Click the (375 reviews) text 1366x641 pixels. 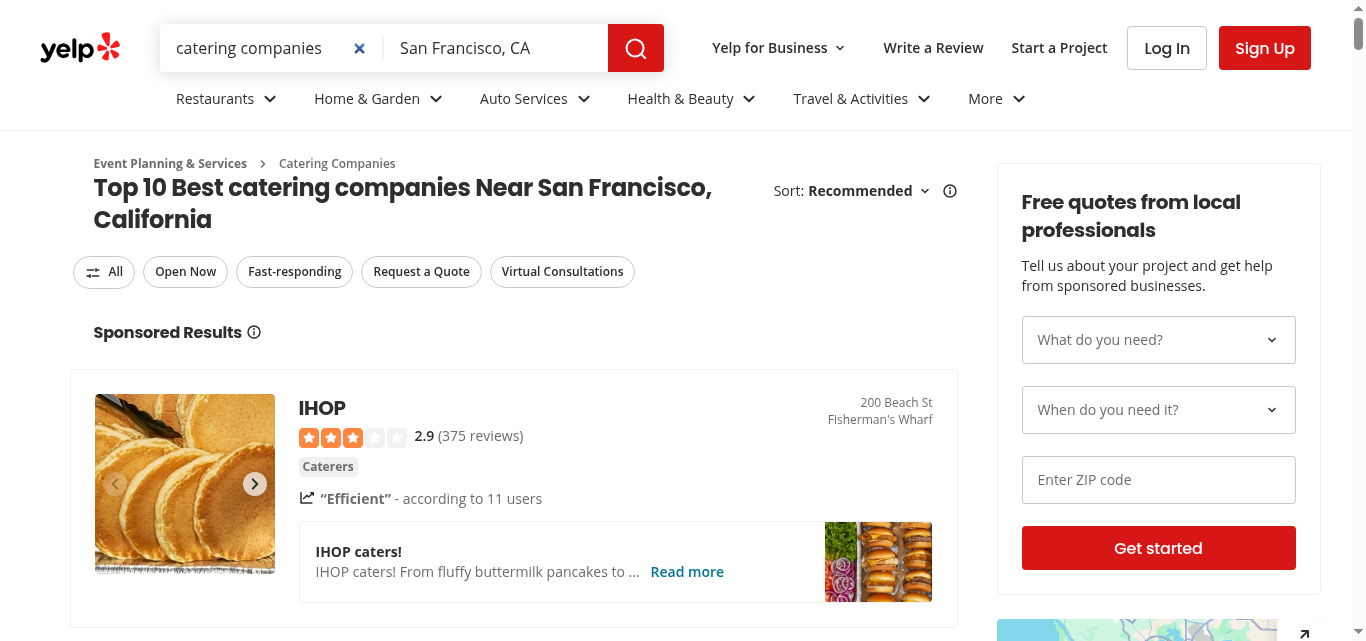pyautogui.click(x=481, y=436)
